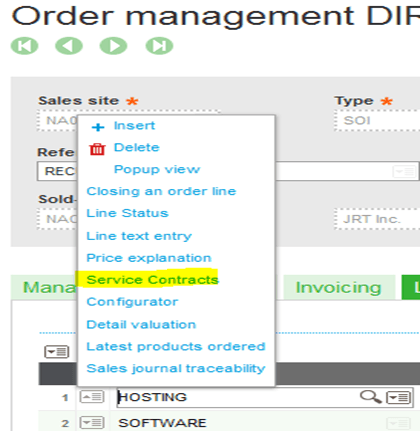Open Line Status menu entry
420x431 pixels.
pos(127,213)
